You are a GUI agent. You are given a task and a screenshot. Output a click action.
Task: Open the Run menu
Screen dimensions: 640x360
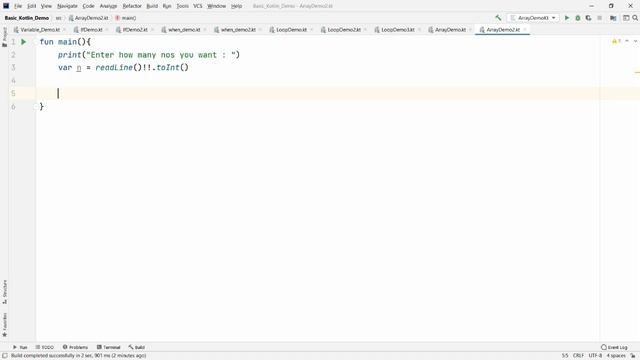tap(167, 6)
